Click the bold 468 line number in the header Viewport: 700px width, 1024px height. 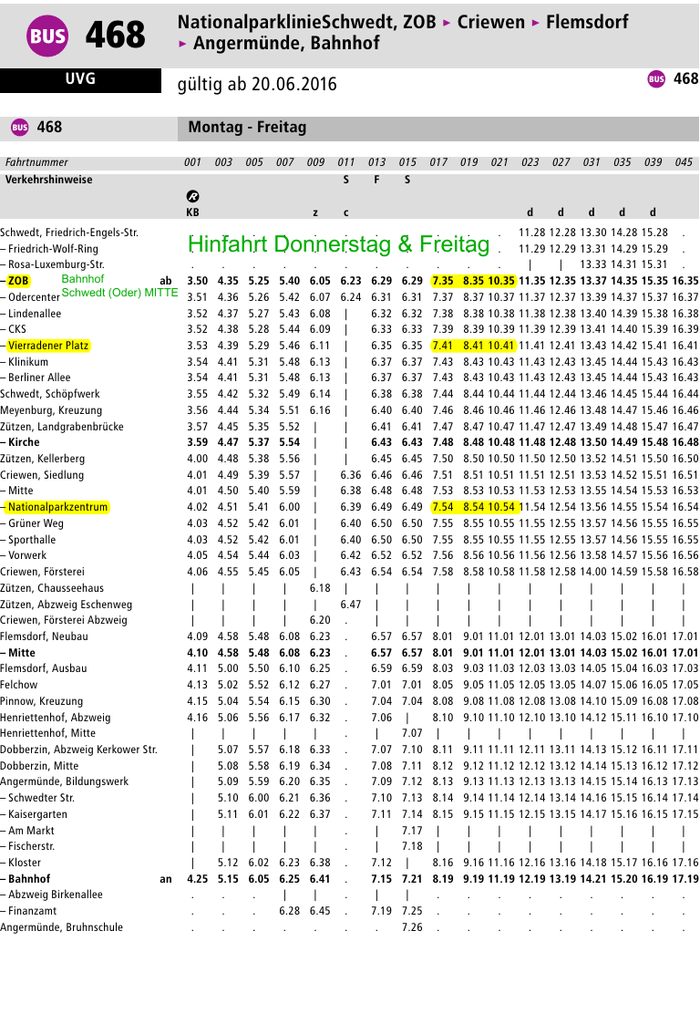pyautogui.click(x=115, y=37)
